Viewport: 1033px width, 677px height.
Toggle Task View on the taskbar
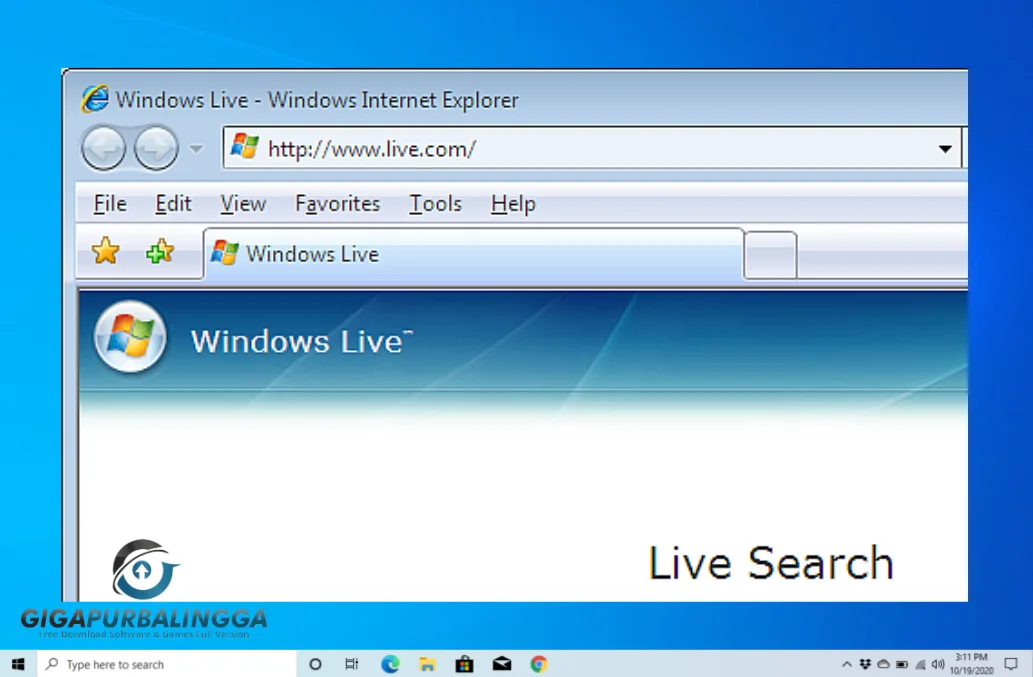click(350, 663)
